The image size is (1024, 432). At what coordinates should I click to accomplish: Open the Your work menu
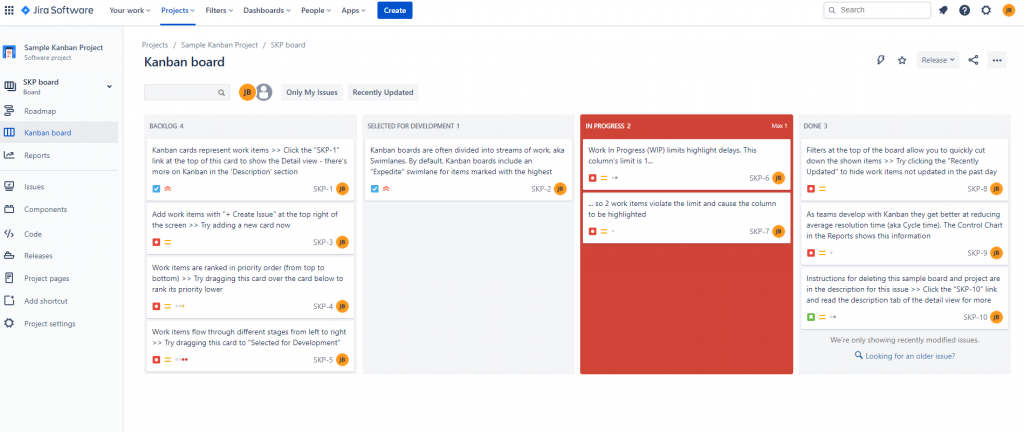130,10
